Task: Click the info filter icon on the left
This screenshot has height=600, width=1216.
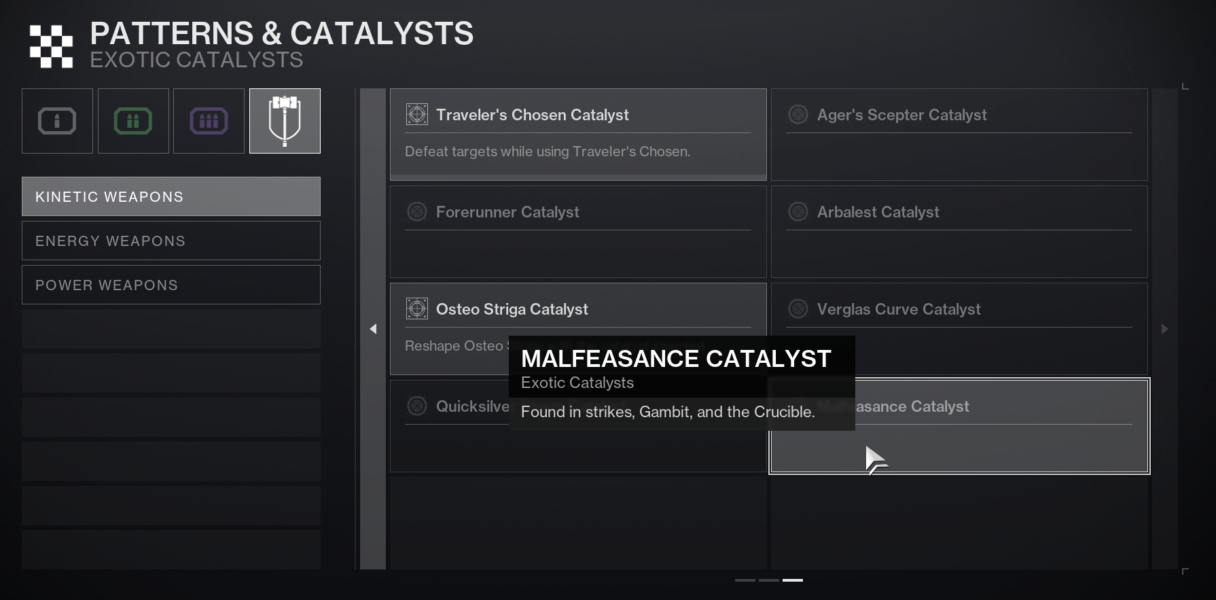Action: click(x=57, y=120)
